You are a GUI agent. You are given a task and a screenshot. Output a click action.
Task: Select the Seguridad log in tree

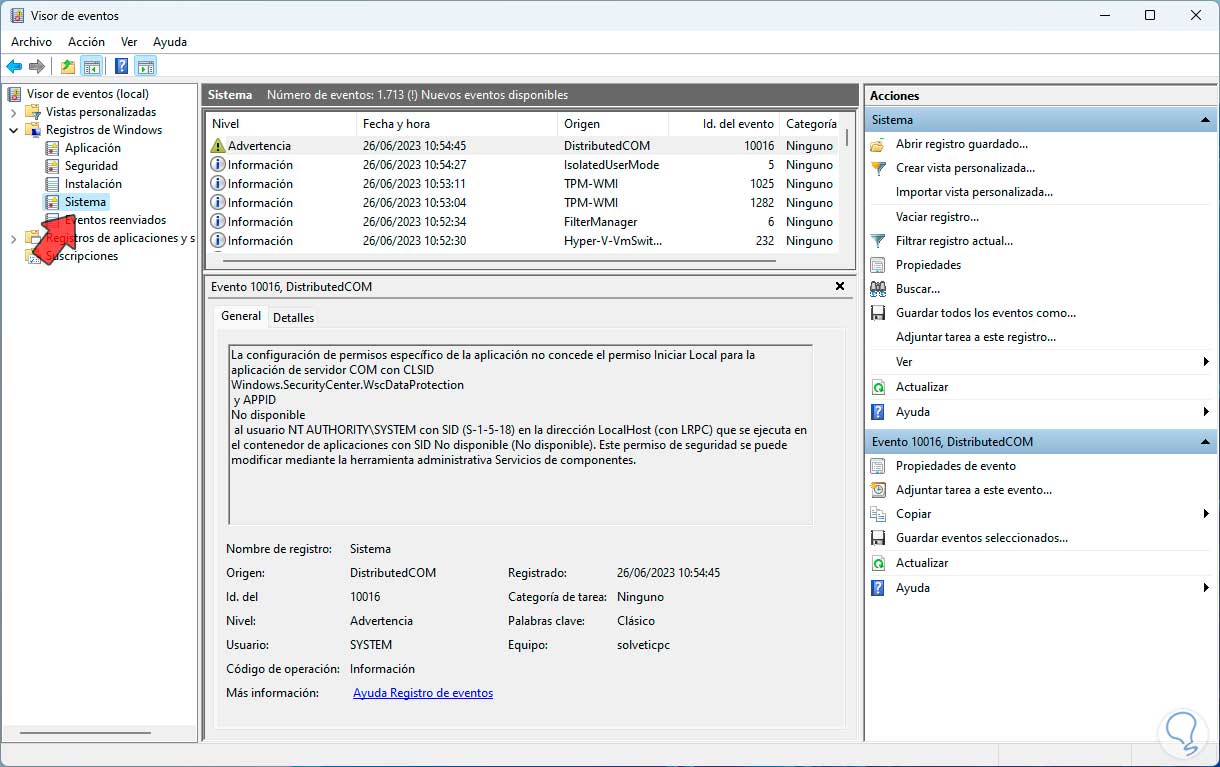[x=91, y=166]
